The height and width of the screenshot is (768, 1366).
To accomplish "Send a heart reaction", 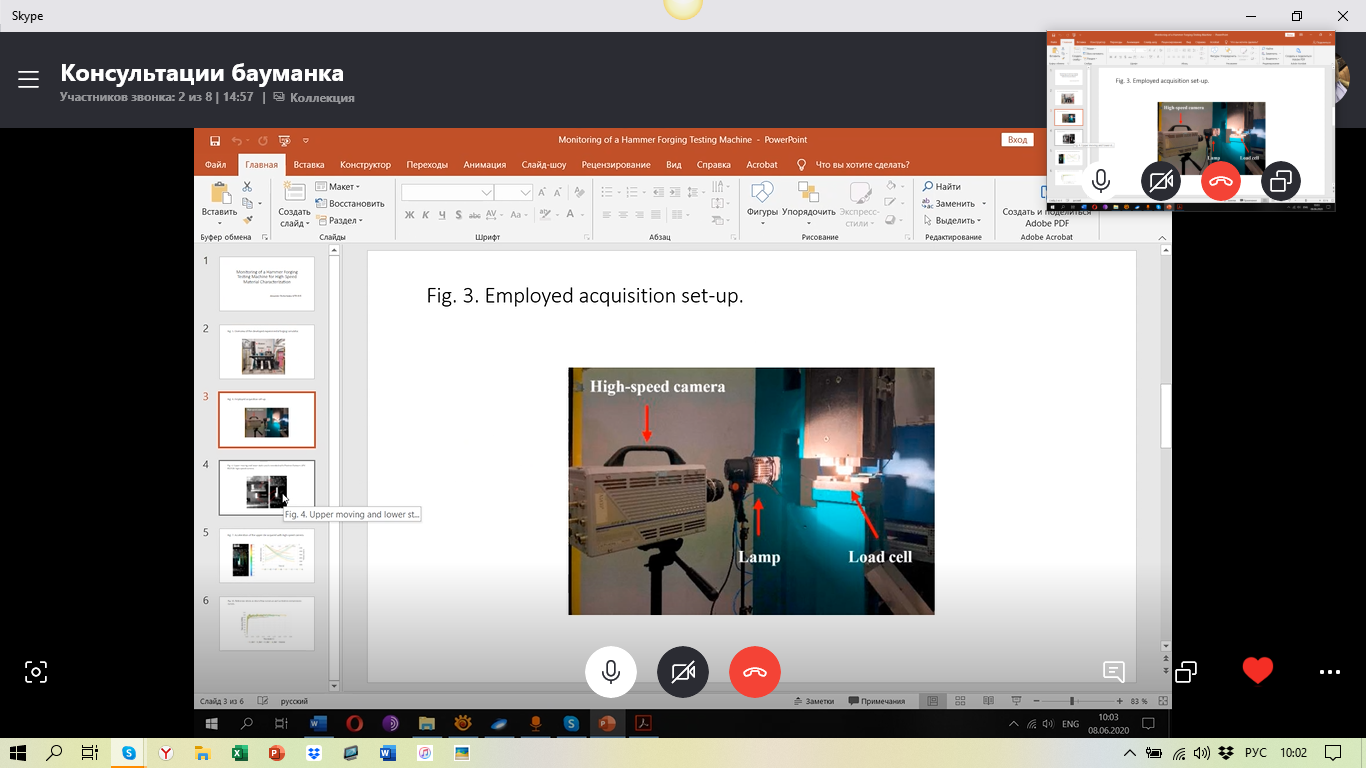I will point(1257,671).
